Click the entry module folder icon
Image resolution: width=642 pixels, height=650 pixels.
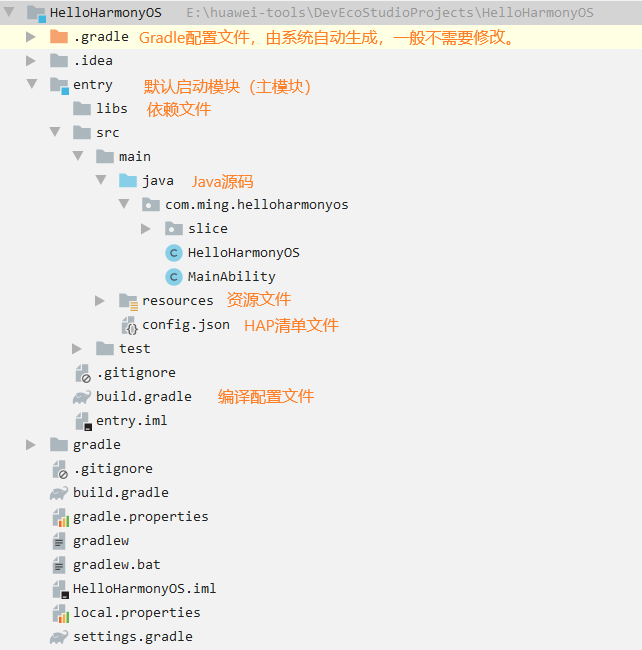point(59,86)
